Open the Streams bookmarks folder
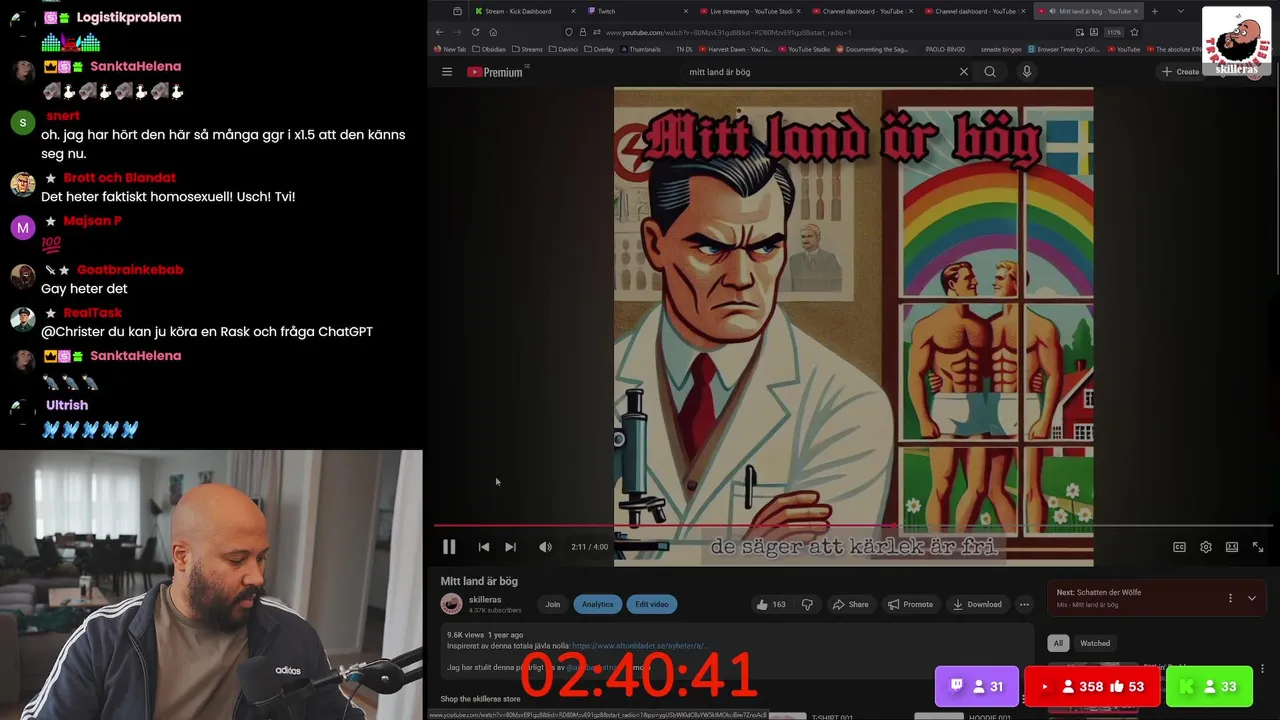The width and height of the screenshot is (1280, 720). point(527,49)
